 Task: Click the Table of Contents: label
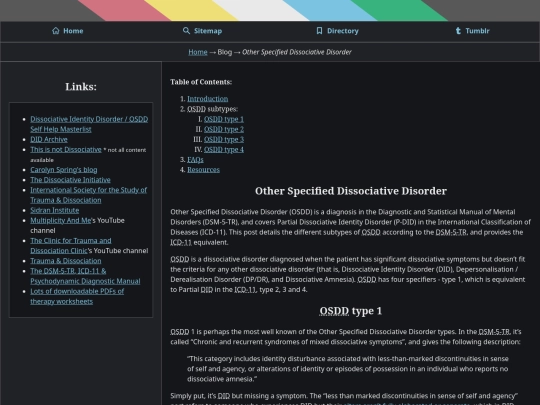(201, 82)
